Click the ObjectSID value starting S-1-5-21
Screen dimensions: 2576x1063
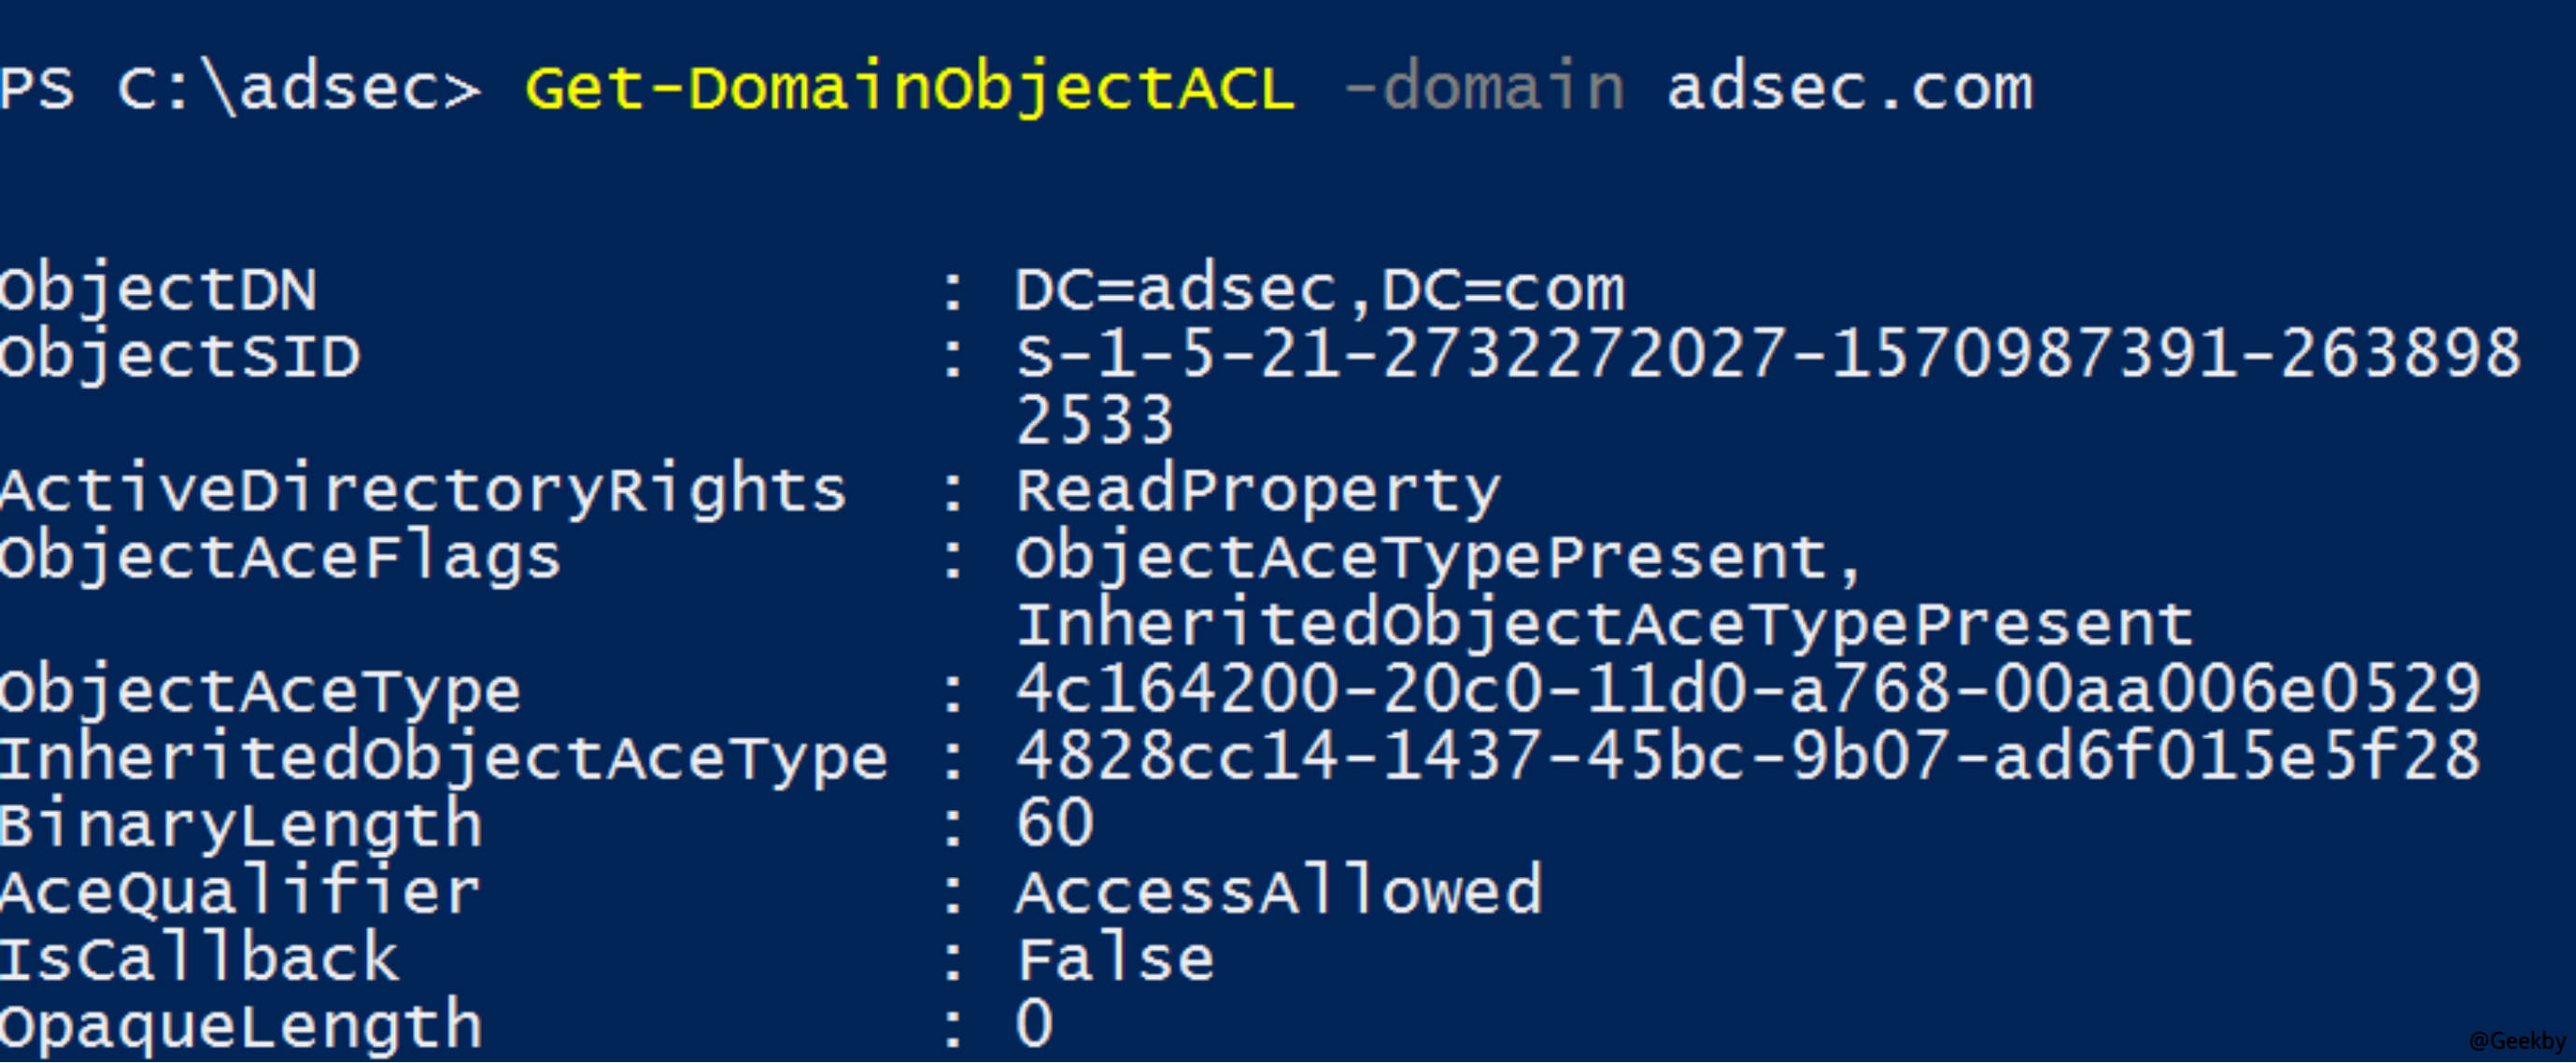point(1767,354)
